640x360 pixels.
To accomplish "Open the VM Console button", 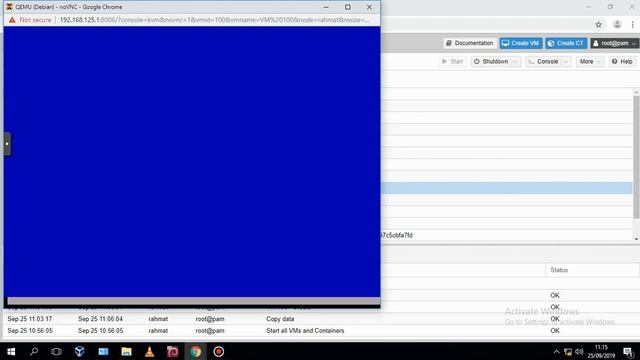I will pos(543,62).
